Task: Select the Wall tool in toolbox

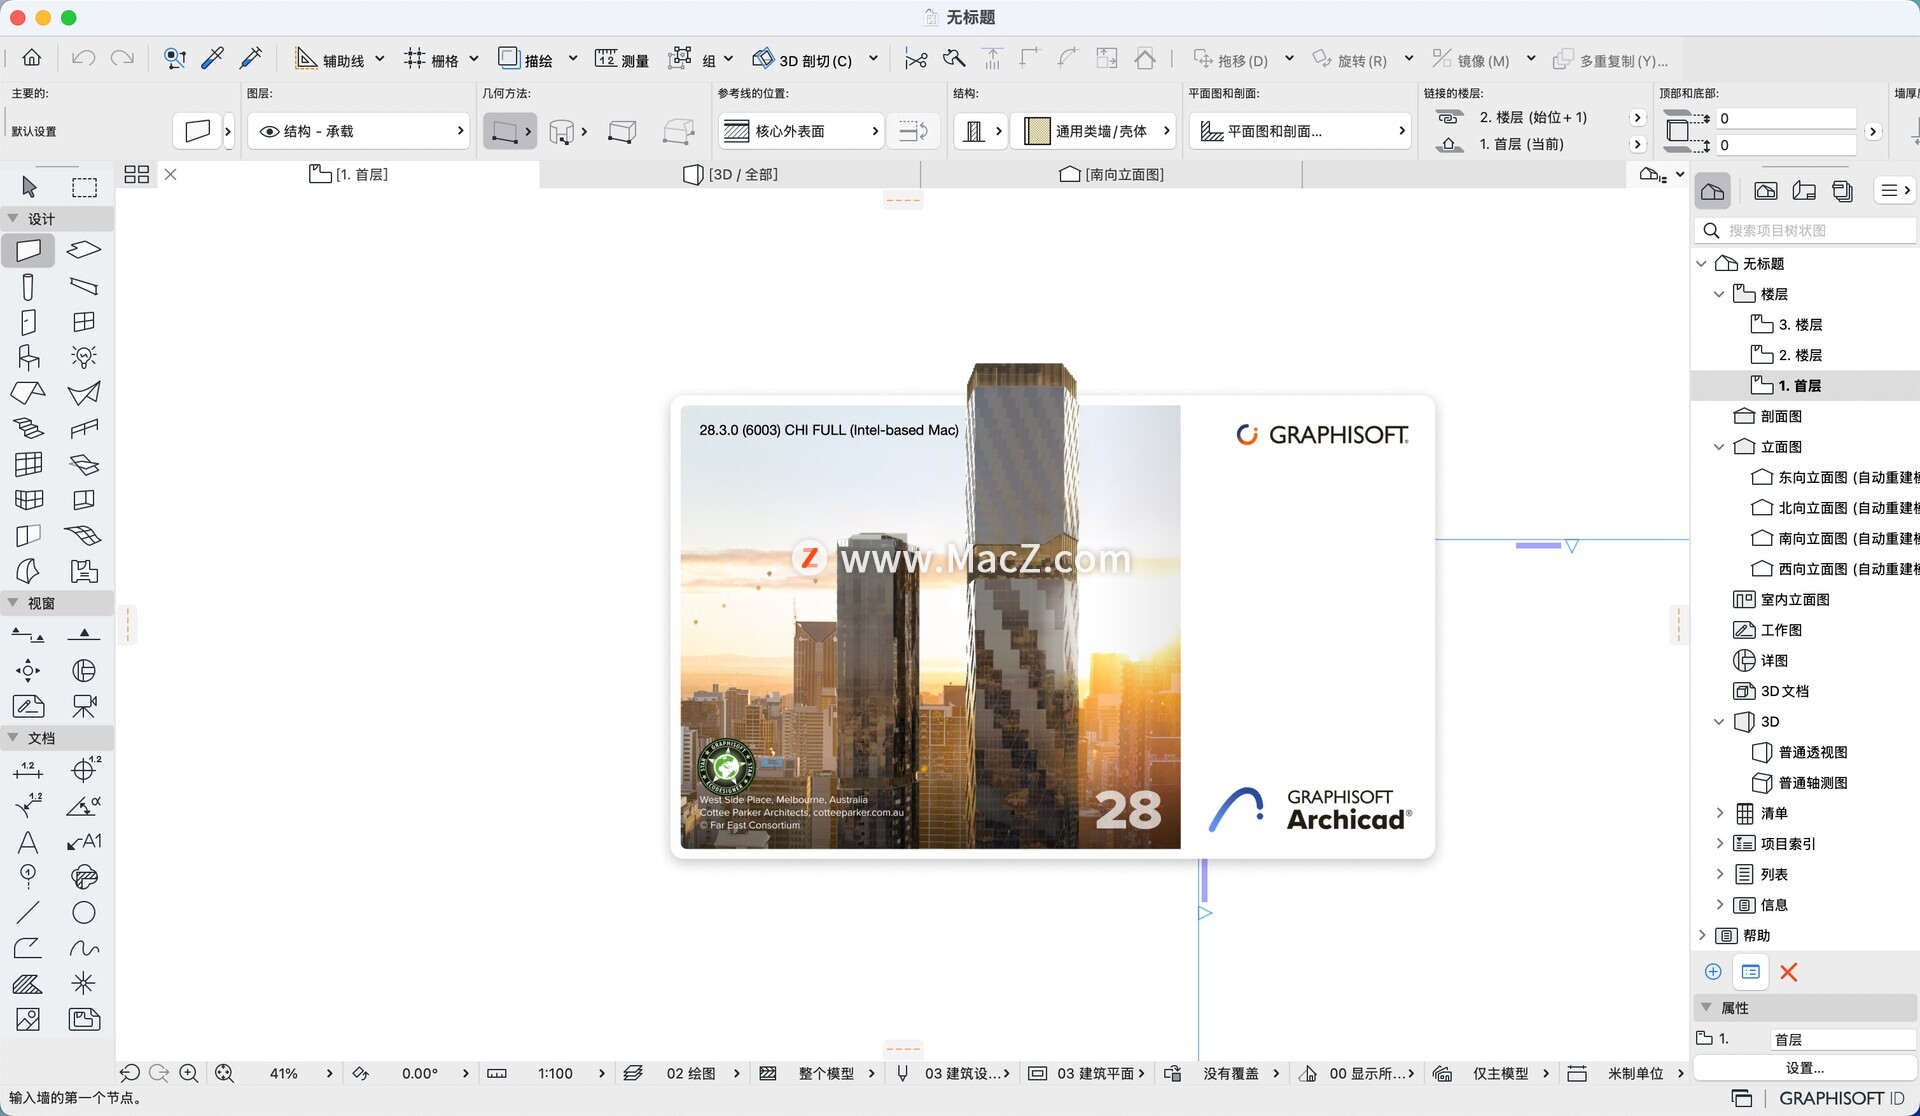Action: (28, 250)
